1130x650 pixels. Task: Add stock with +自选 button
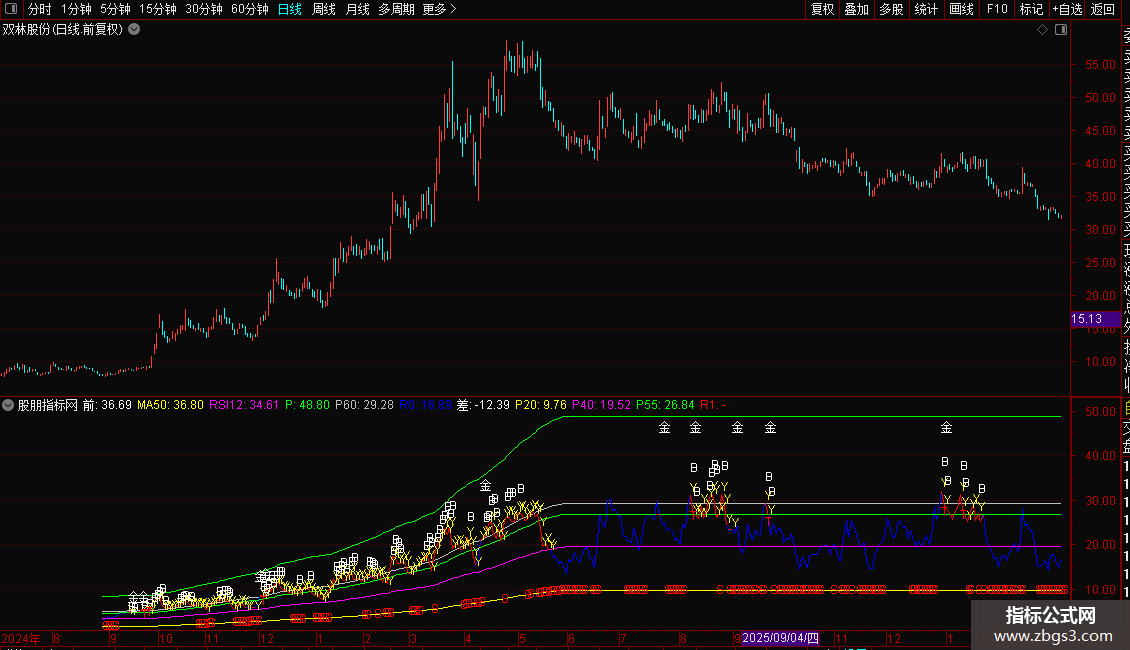(x=1067, y=9)
